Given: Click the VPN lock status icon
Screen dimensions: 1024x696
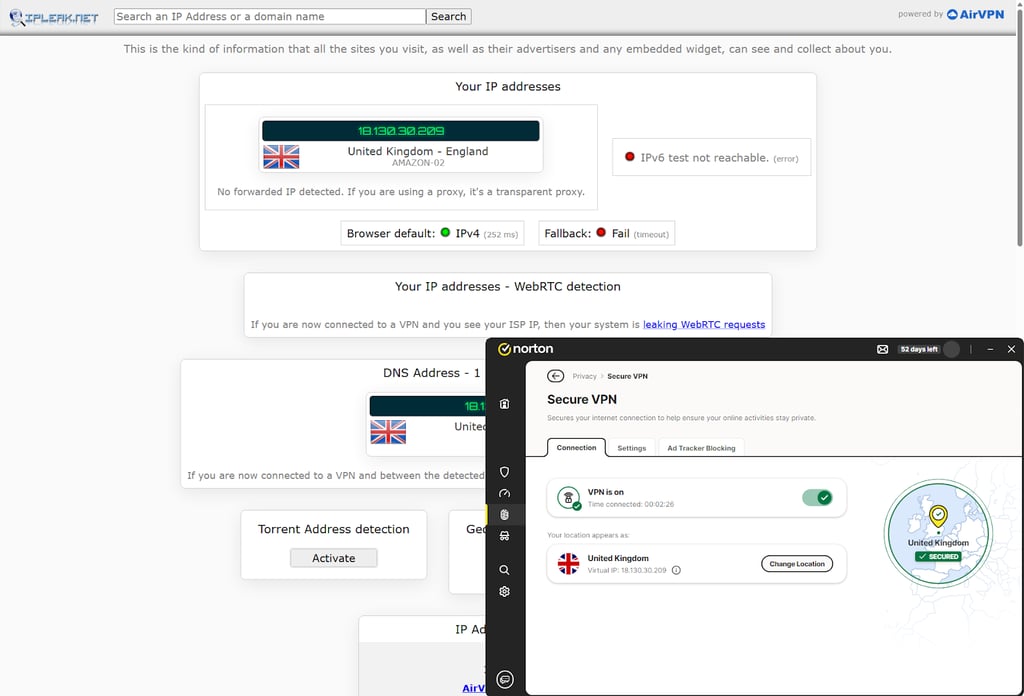Looking at the screenshot, I should (569, 498).
